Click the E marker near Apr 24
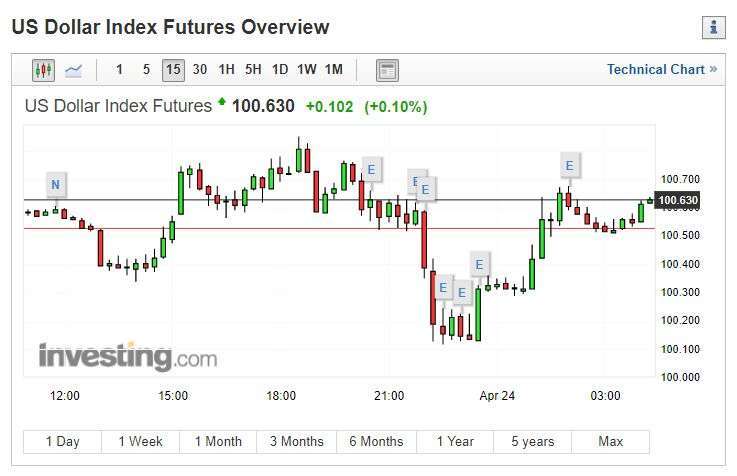The image size is (737, 476). point(479,265)
